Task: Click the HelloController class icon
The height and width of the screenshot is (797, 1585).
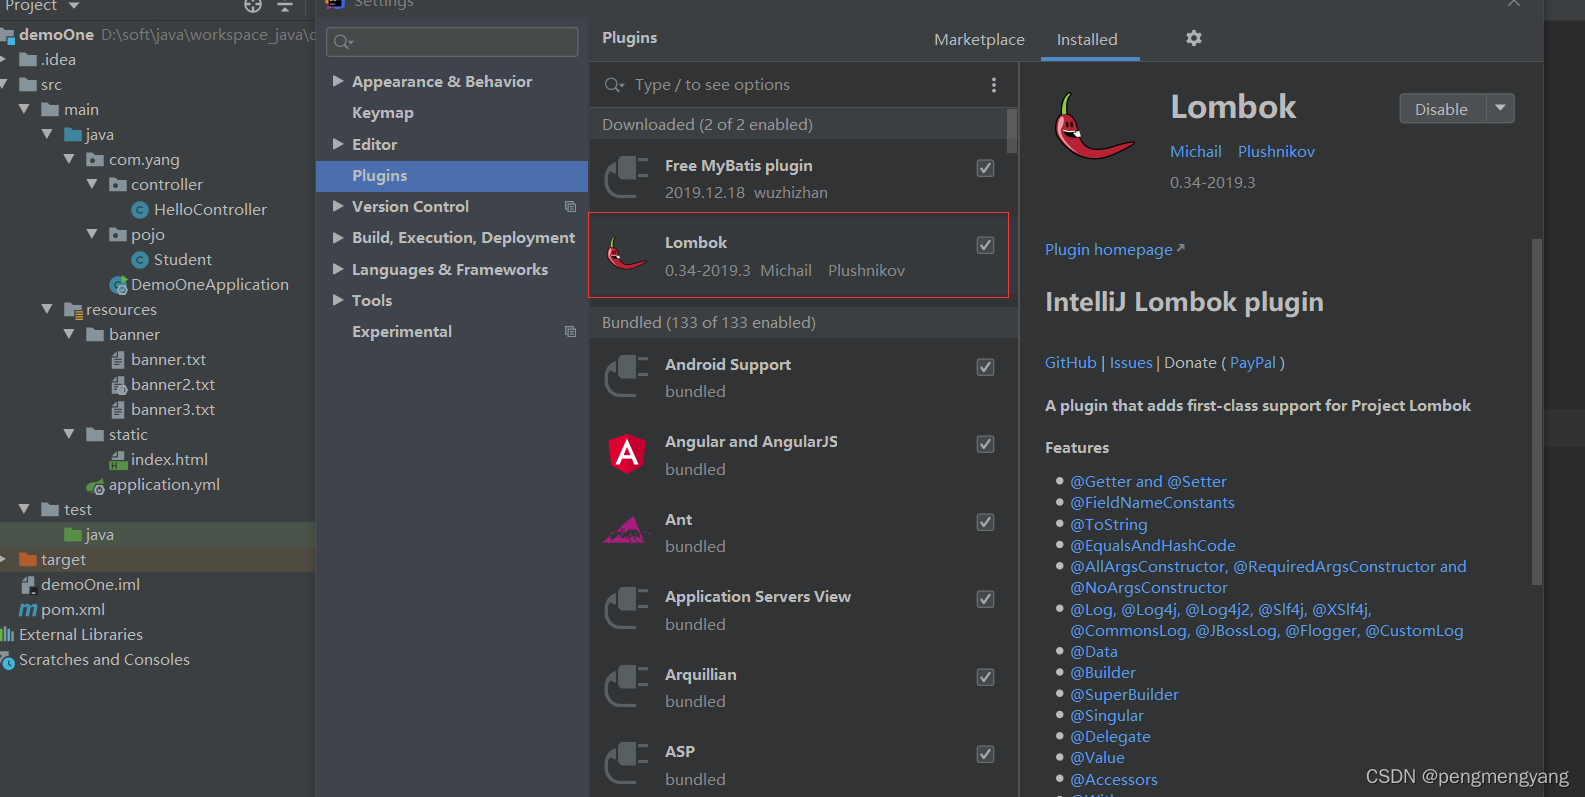Action: pyautogui.click(x=140, y=210)
